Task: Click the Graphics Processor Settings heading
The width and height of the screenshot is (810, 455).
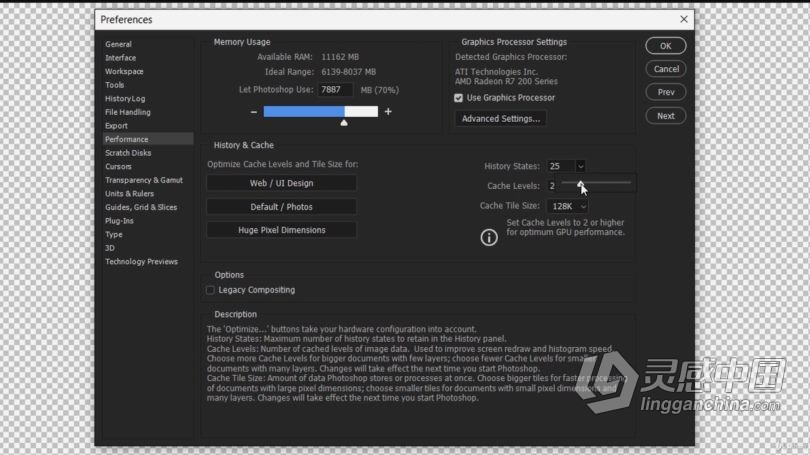Action: 514,42
